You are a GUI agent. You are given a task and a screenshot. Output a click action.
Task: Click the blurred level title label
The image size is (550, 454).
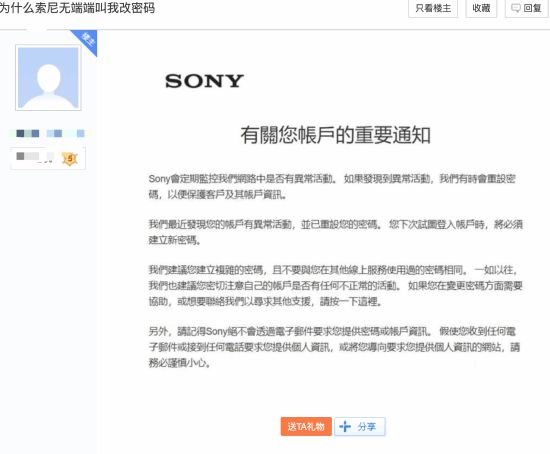pos(35,156)
